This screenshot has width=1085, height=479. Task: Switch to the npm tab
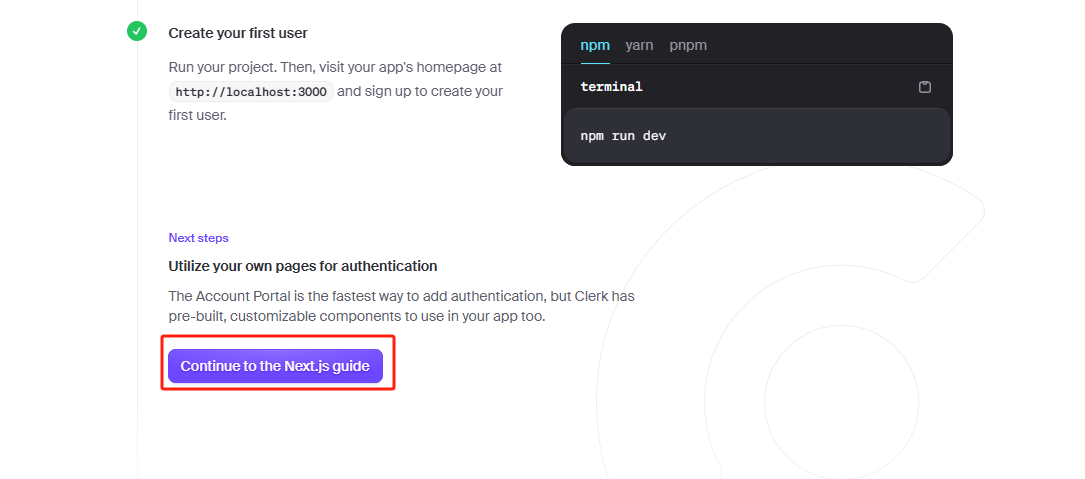coord(595,45)
